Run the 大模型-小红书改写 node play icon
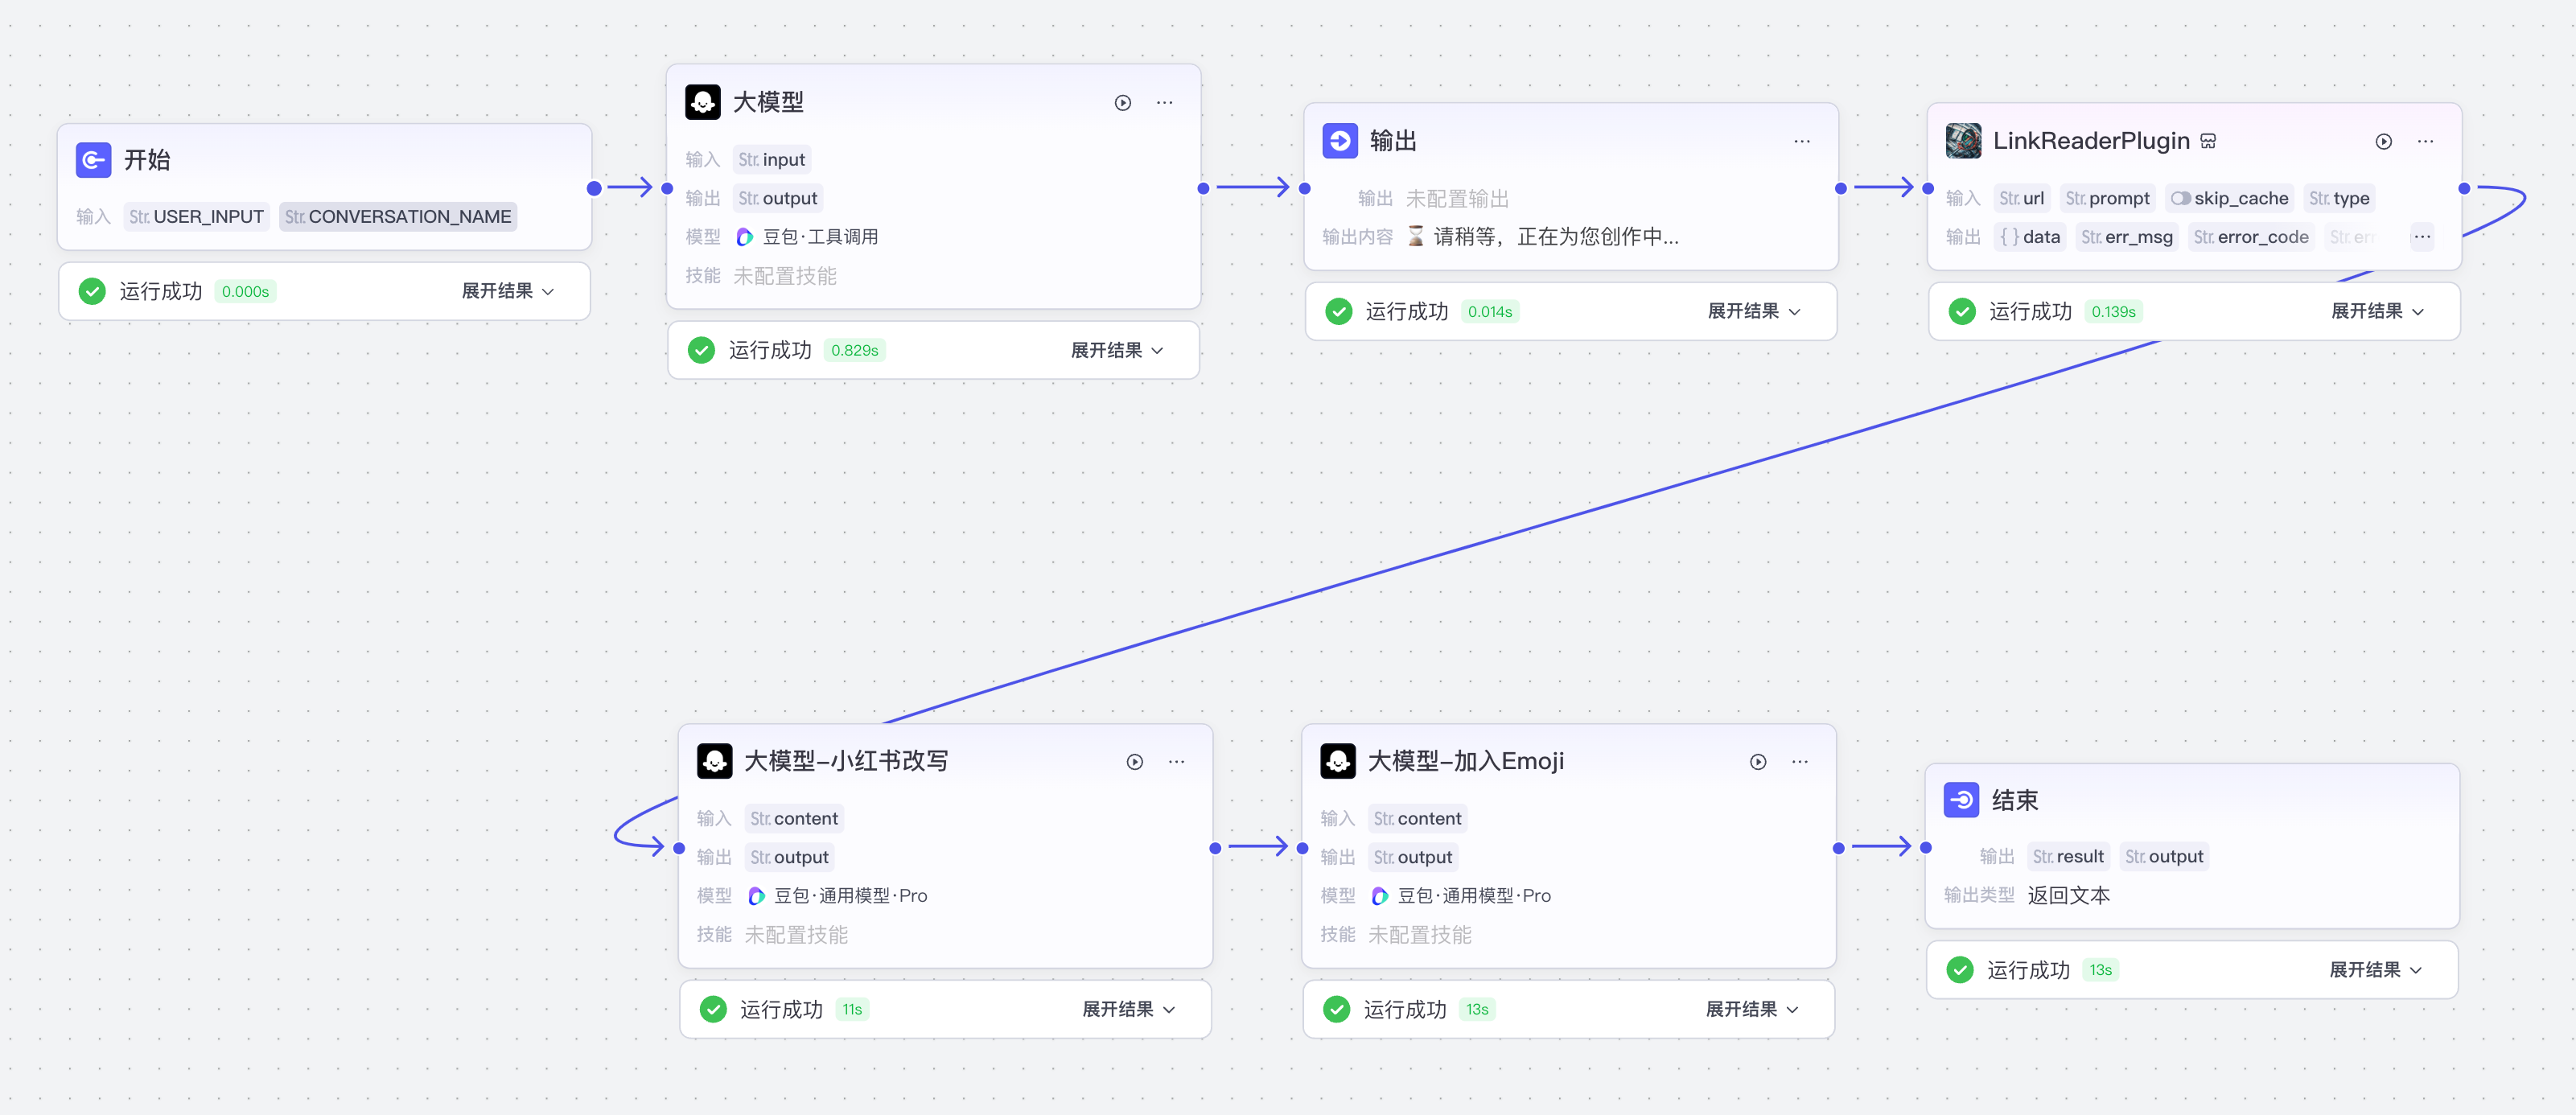 click(1135, 761)
